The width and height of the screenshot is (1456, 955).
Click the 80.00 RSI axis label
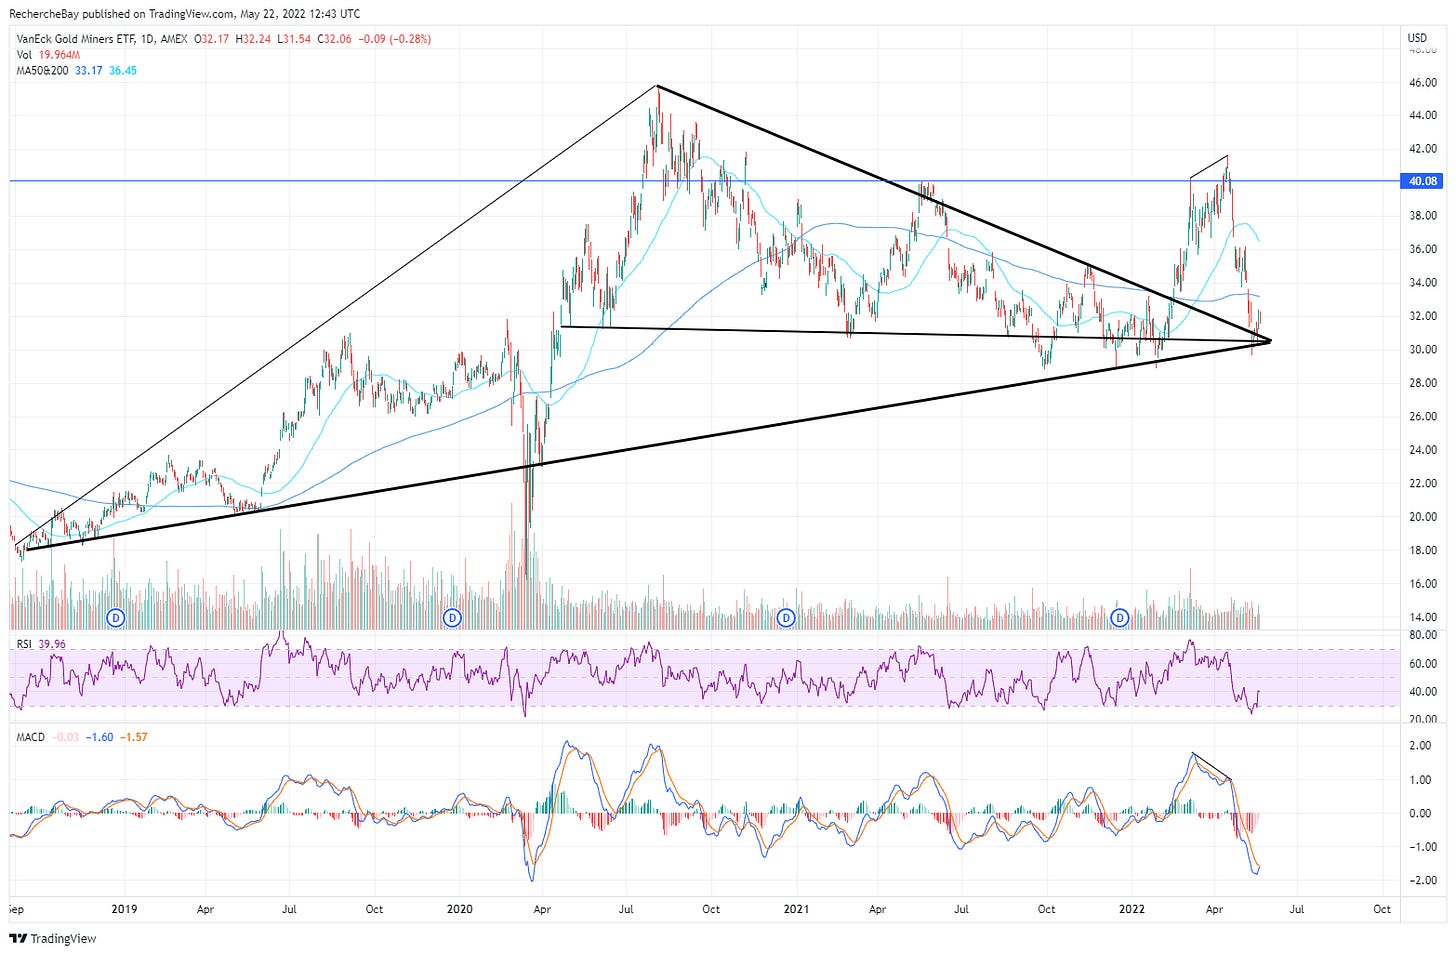[x=1423, y=635]
